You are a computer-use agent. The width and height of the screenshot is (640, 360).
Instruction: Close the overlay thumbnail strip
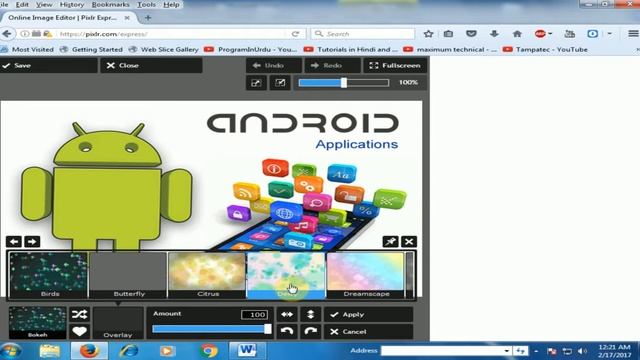409,242
